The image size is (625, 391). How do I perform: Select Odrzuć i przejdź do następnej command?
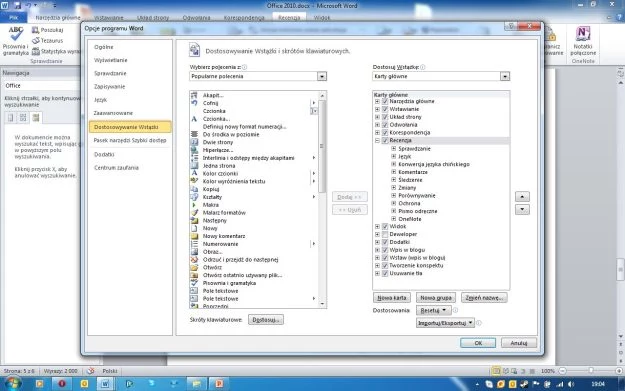(240, 259)
